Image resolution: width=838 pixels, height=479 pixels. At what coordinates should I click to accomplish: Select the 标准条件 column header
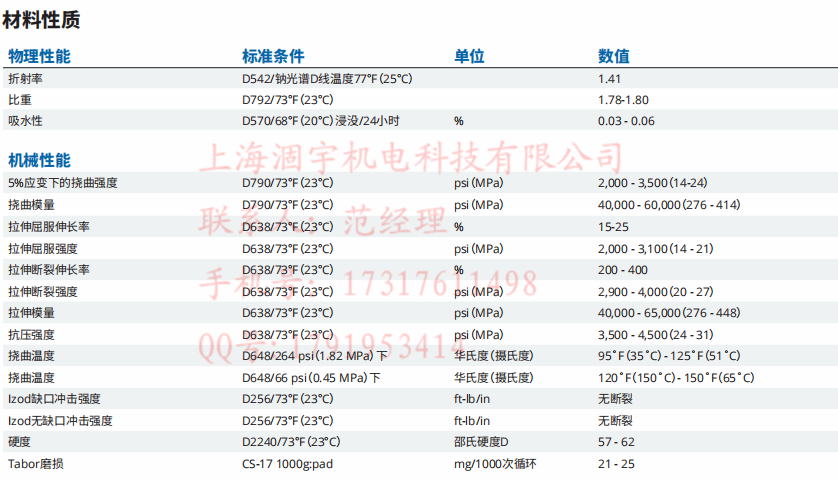point(273,56)
